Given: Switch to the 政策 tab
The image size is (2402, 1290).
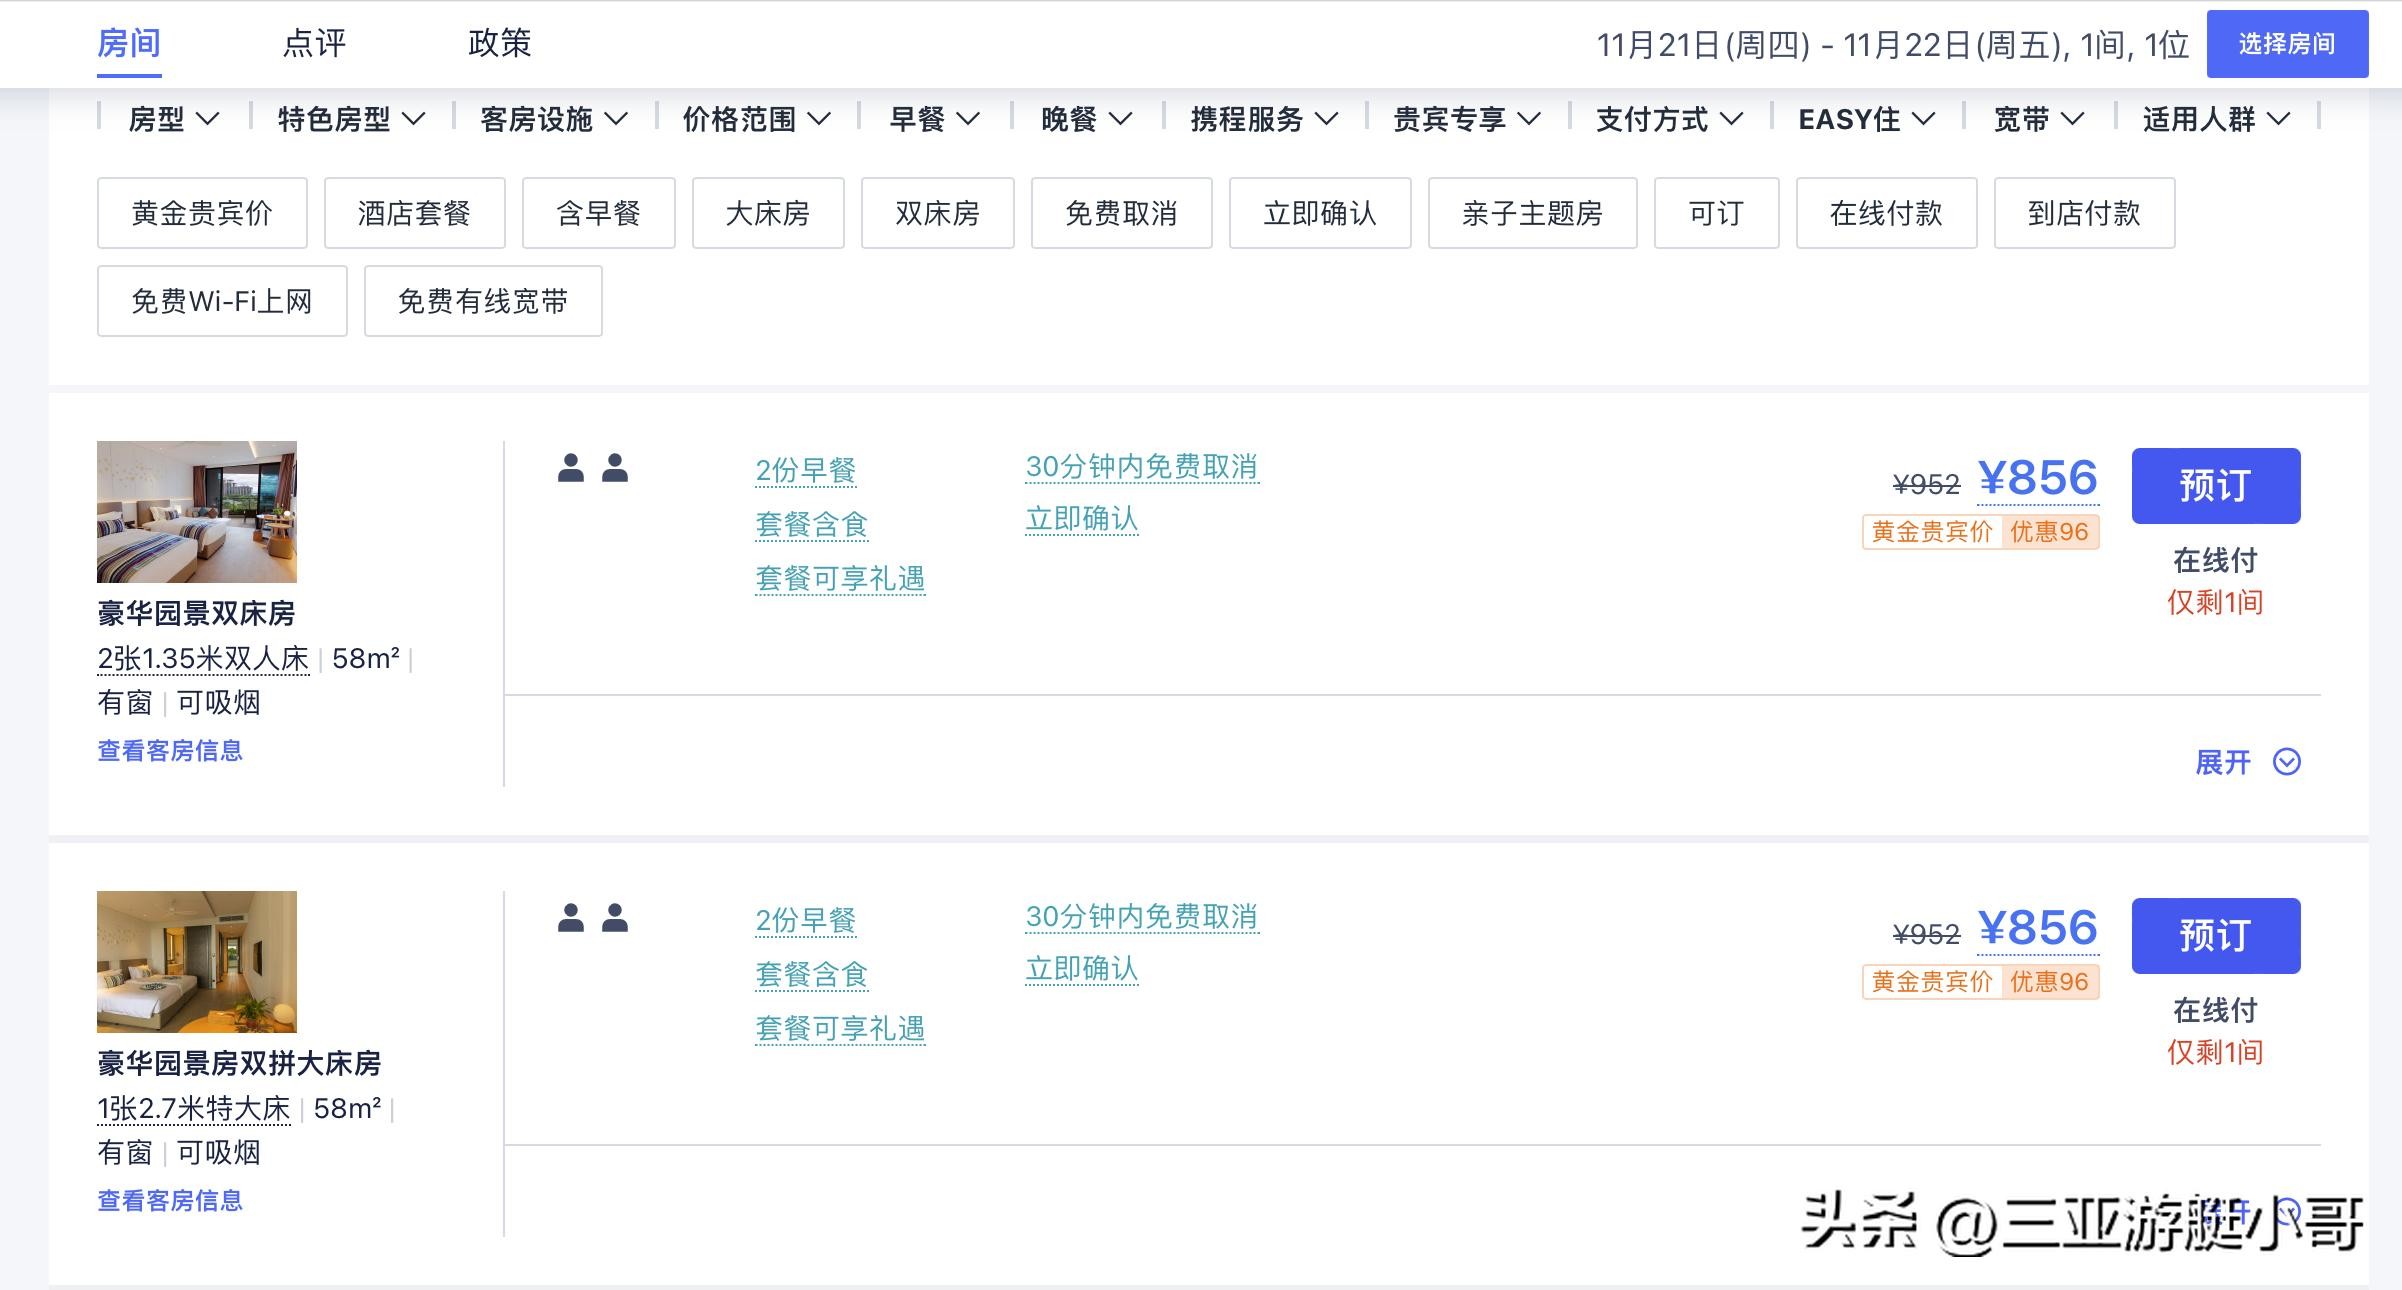Looking at the screenshot, I should (x=499, y=43).
